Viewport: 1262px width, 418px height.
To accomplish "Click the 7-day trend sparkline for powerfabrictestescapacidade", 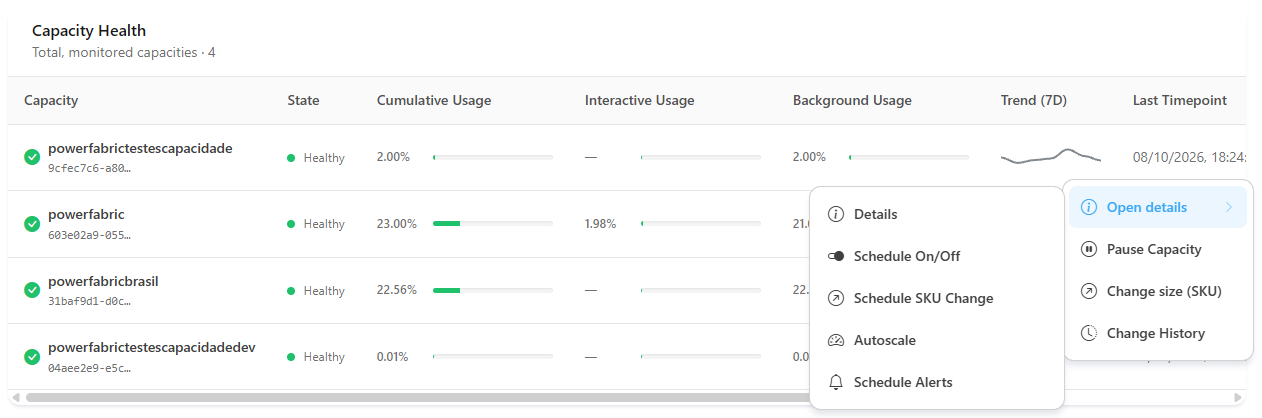I will 1051,156.
